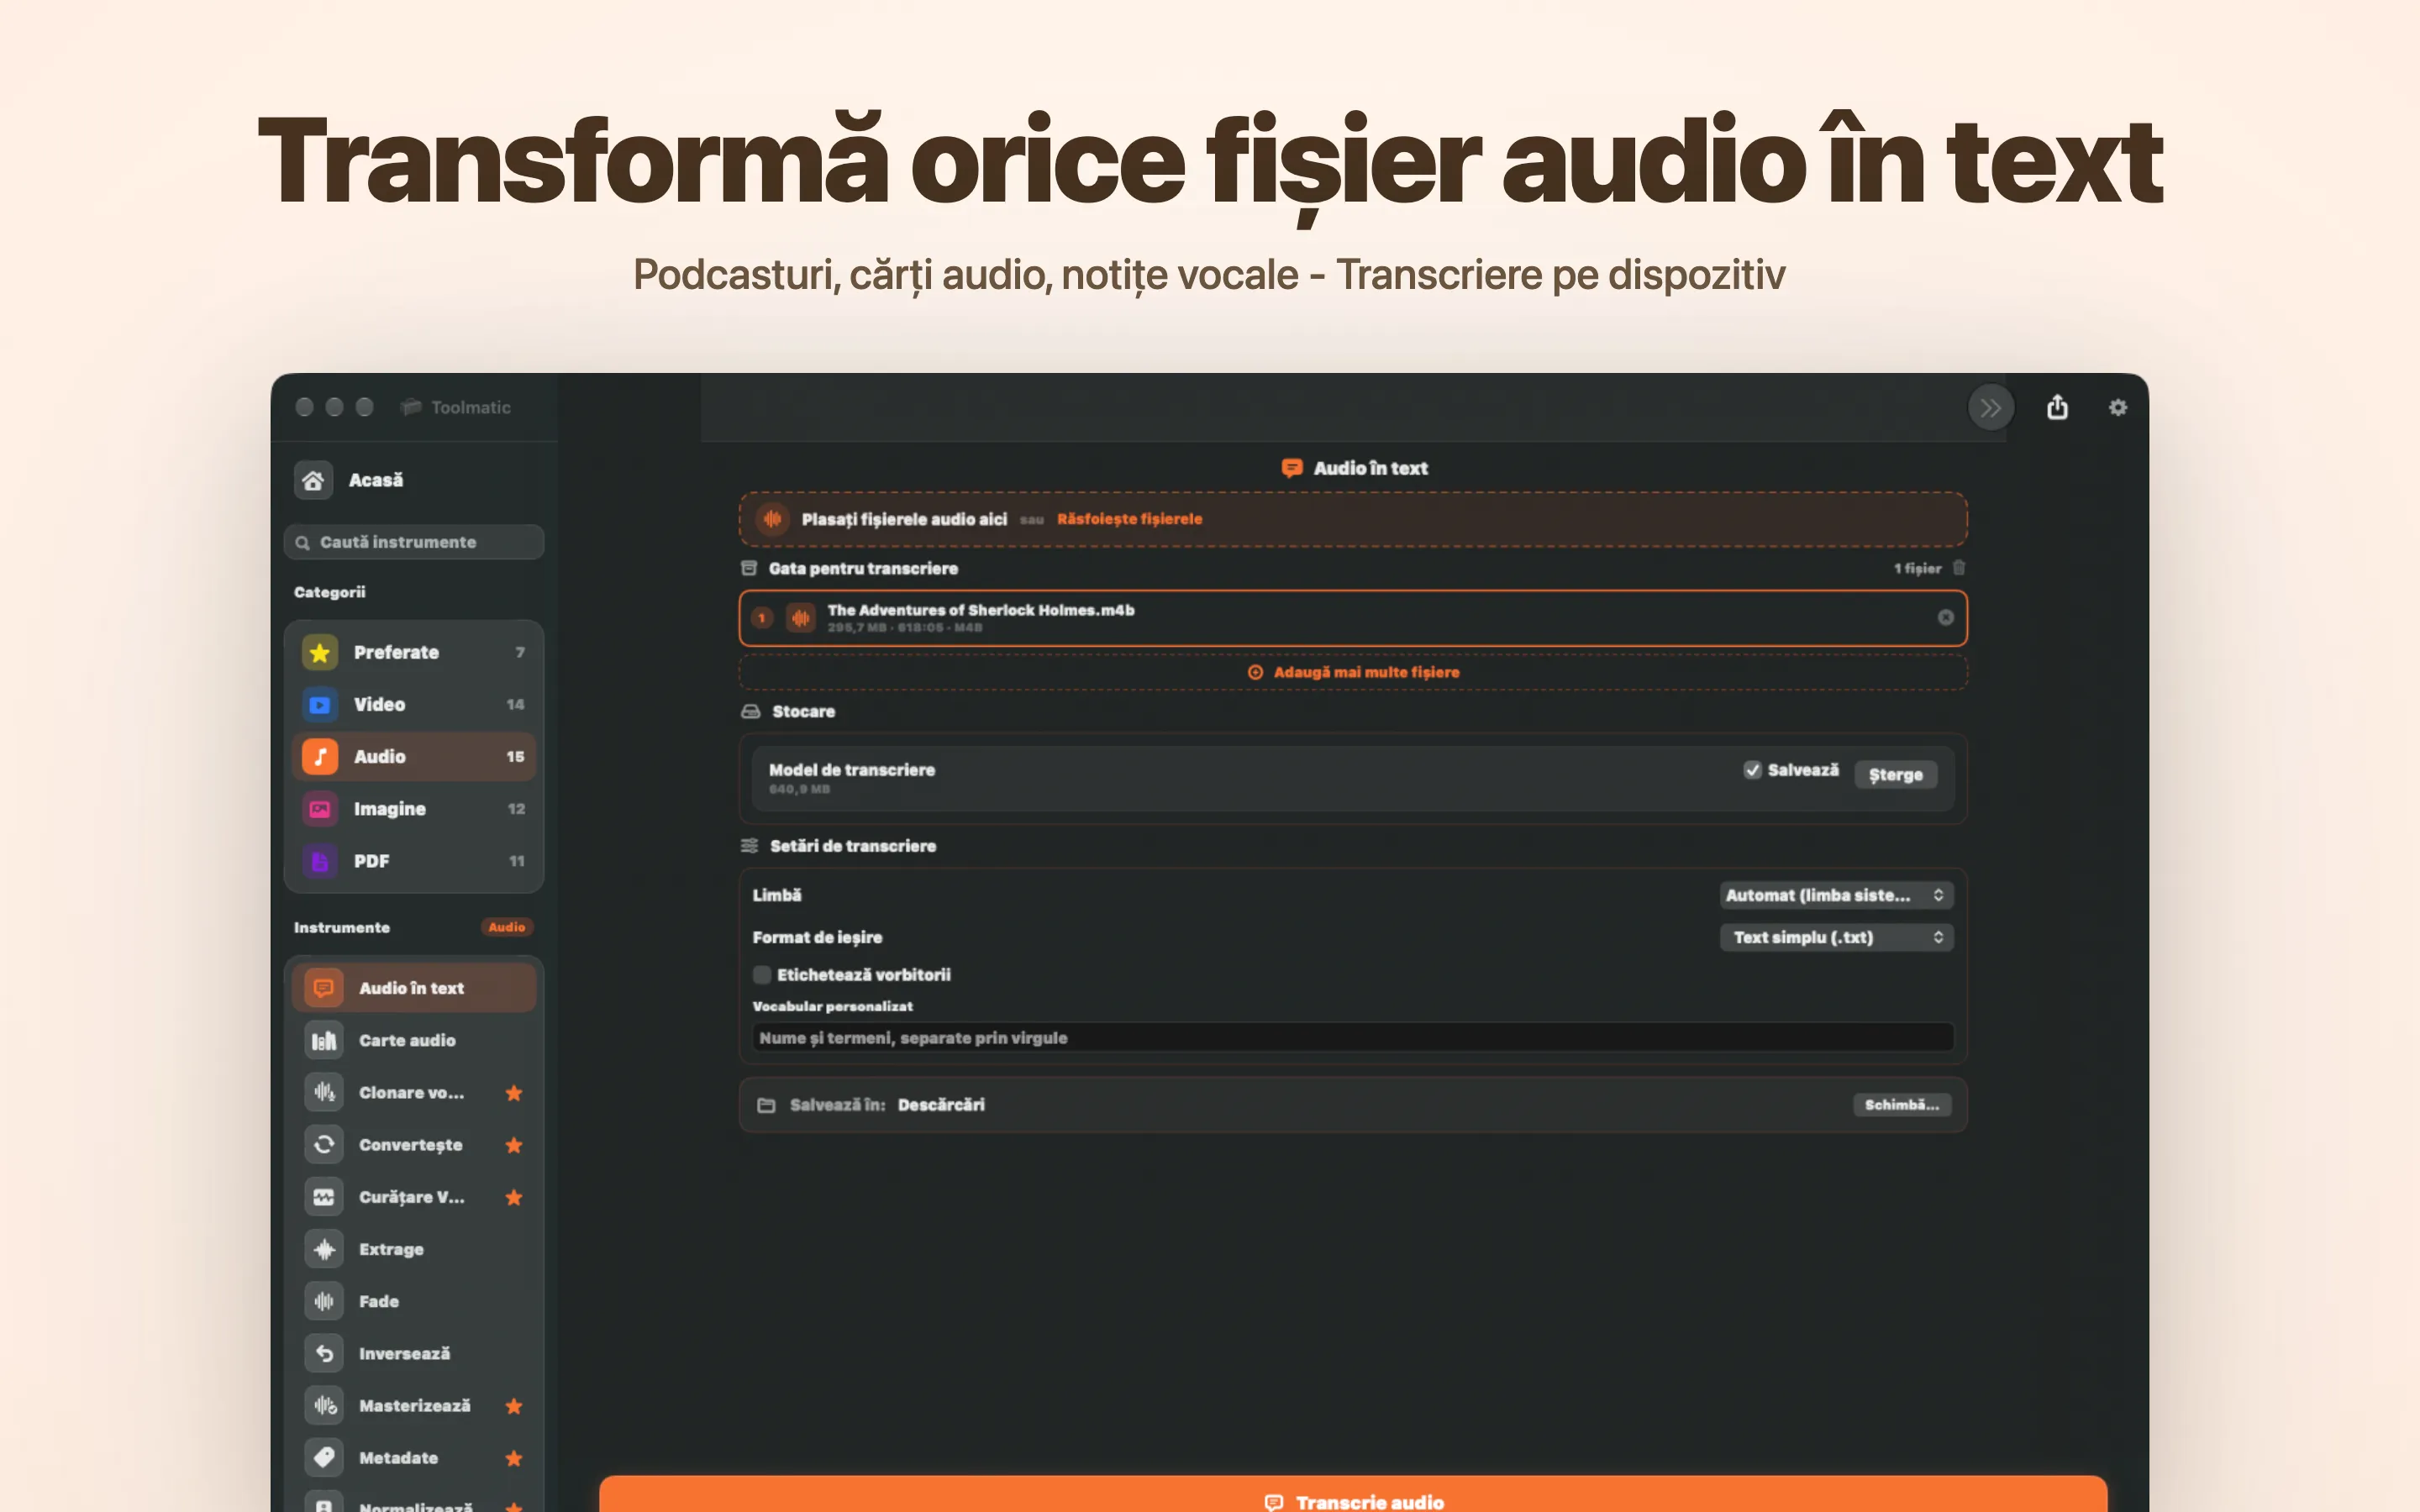This screenshot has width=2420, height=1512.
Task: Remove Sherlock Holmes file with X icon
Action: (x=1946, y=617)
